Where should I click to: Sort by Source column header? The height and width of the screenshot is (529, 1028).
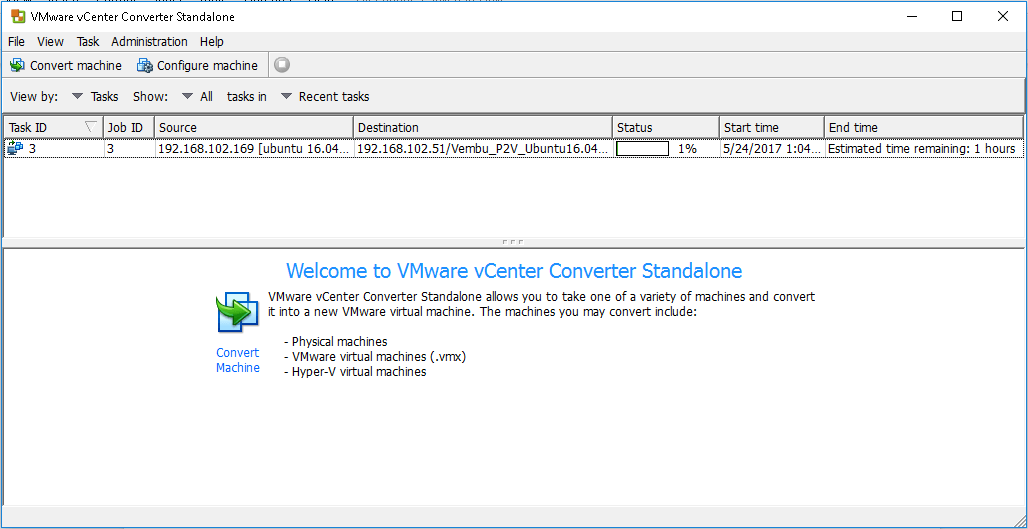254,127
